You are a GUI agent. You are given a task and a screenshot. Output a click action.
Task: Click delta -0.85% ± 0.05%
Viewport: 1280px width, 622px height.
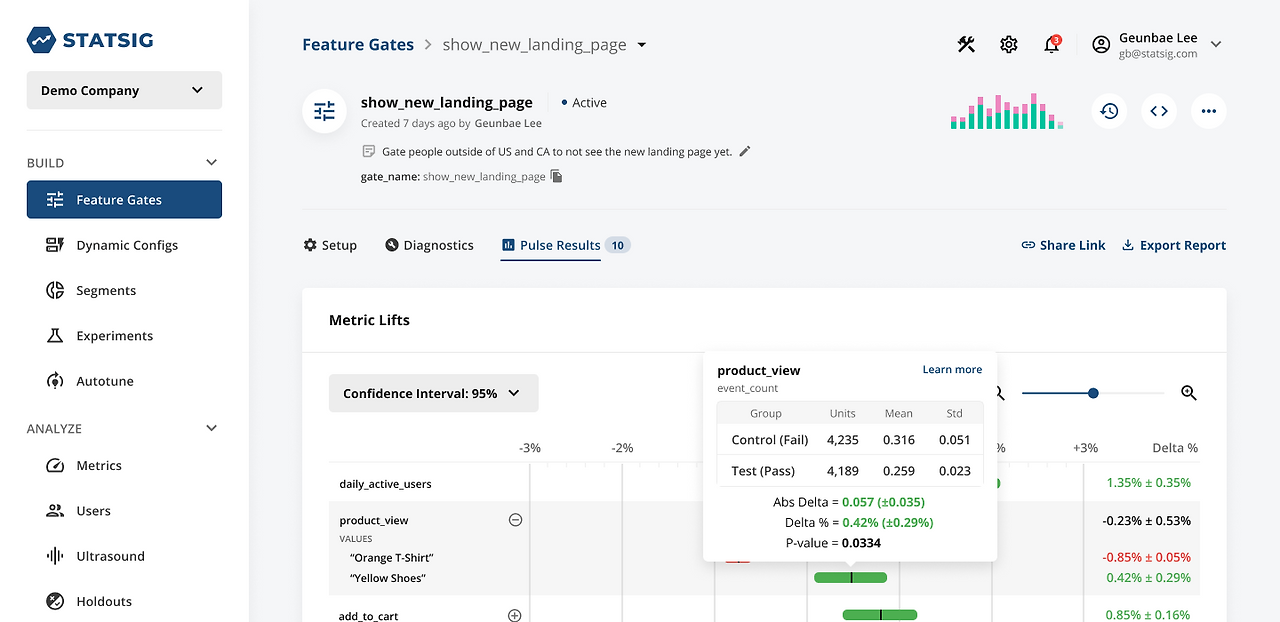coord(1147,557)
